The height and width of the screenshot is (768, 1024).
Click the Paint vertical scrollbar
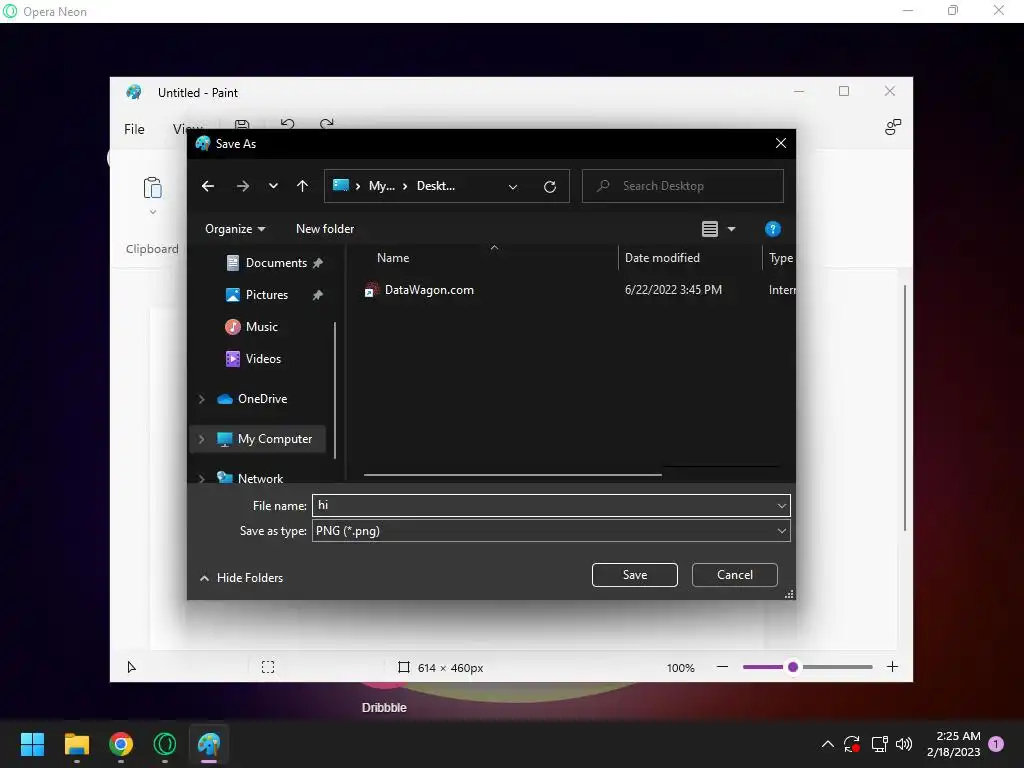click(904, 408)
